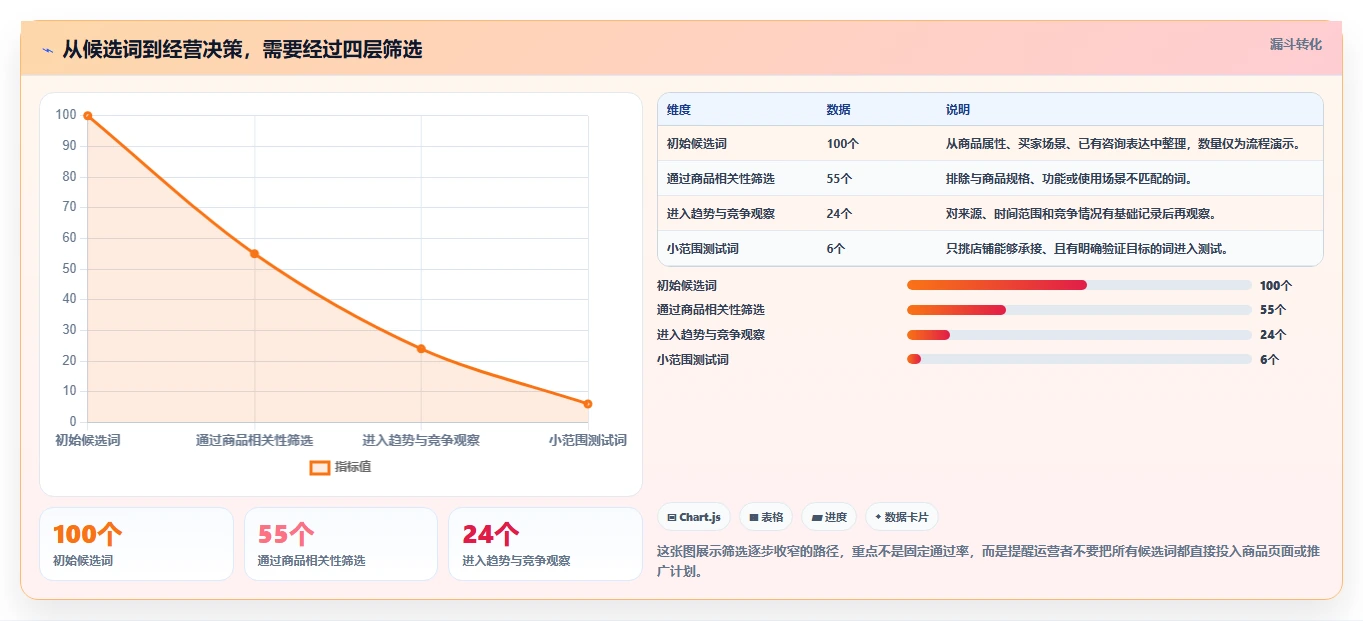Click the y-axis value 50

(69, 268)
